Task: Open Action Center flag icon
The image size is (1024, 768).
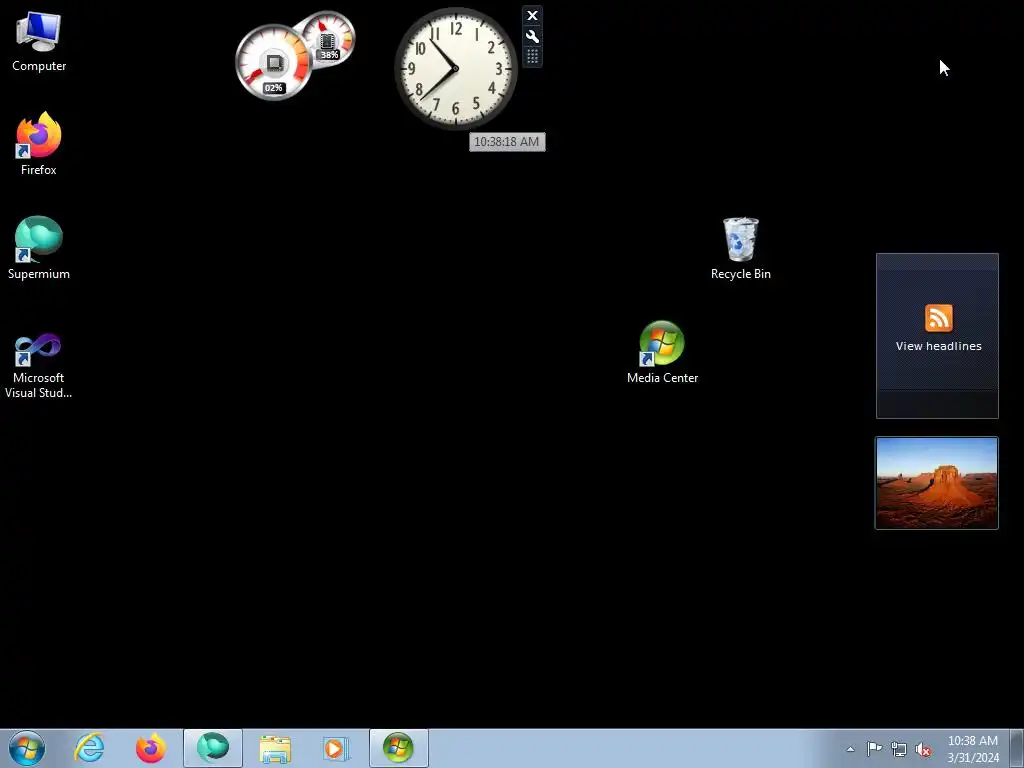Action: coord(874,749)
